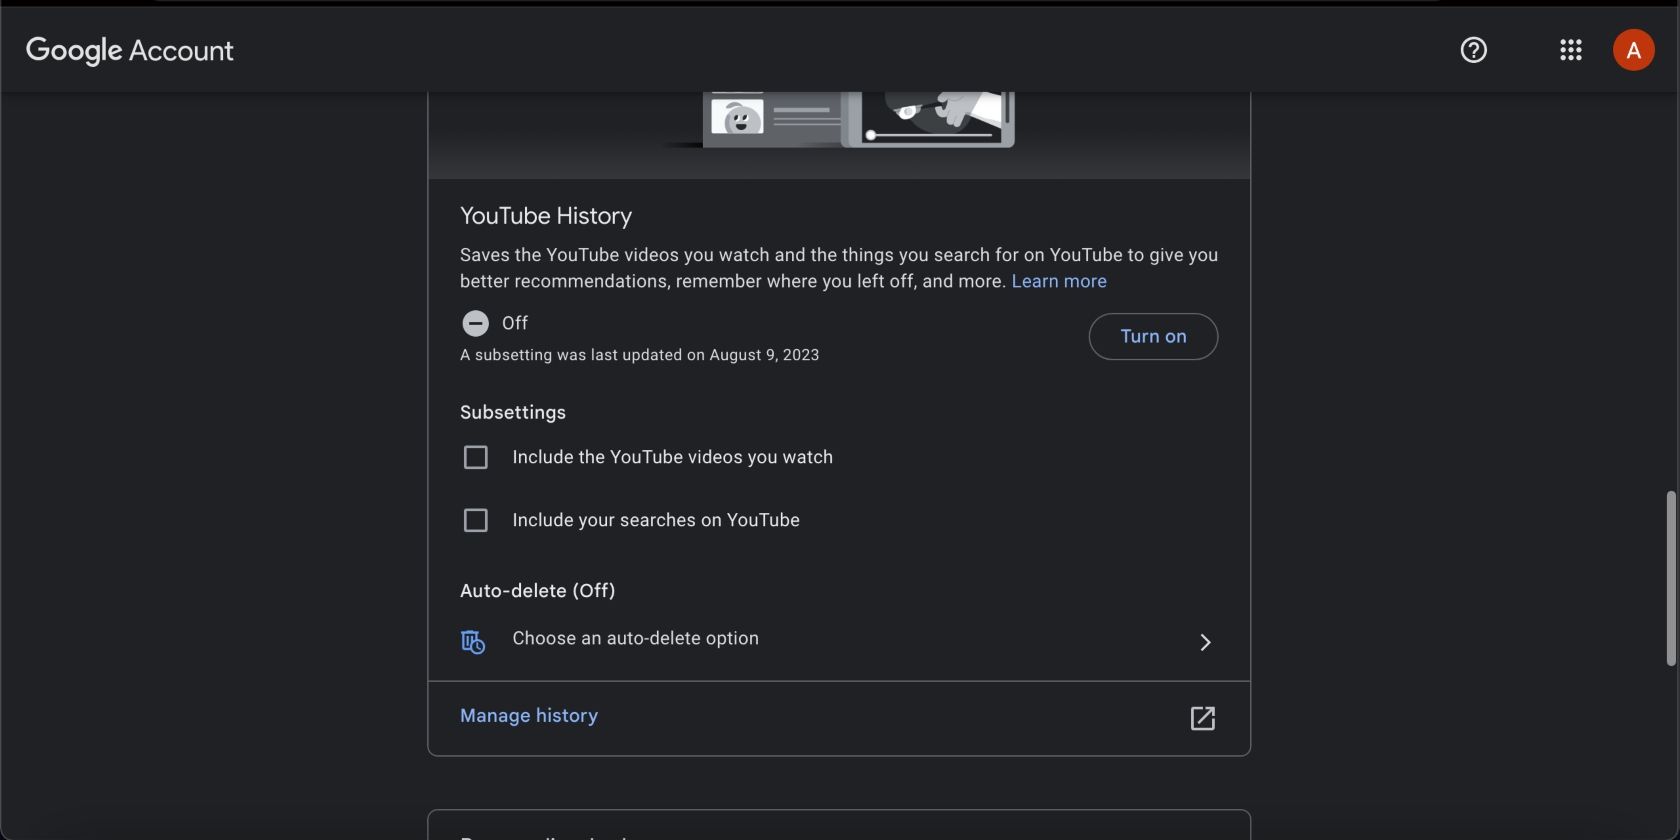
Task: Open the account avatar menu
Action: click(1633, 49)
